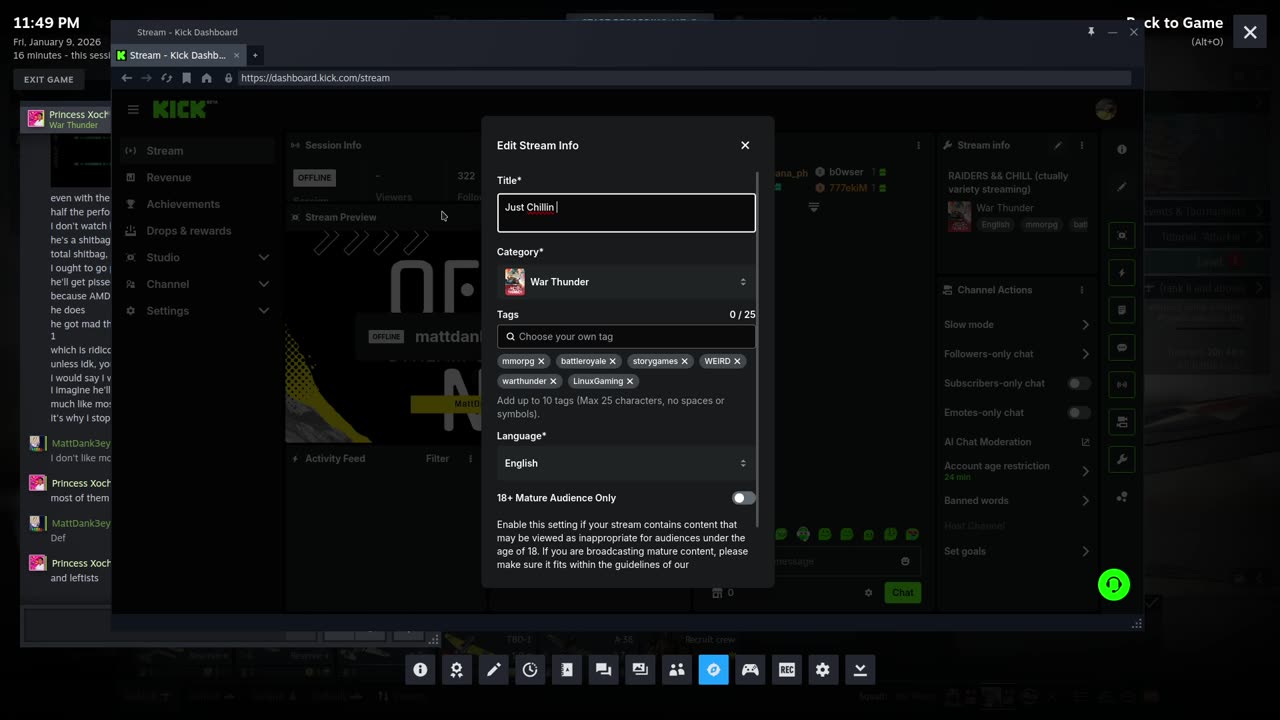The image size is (1280, 720).
Task: Go to home page via home icon
Action: (x=206, y=78)
